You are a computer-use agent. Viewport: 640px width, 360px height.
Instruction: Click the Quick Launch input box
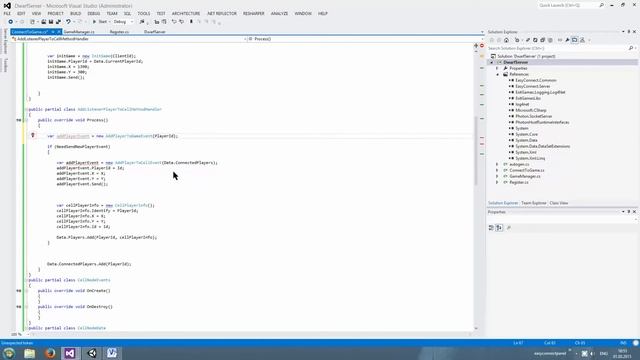tap(568, 5)
